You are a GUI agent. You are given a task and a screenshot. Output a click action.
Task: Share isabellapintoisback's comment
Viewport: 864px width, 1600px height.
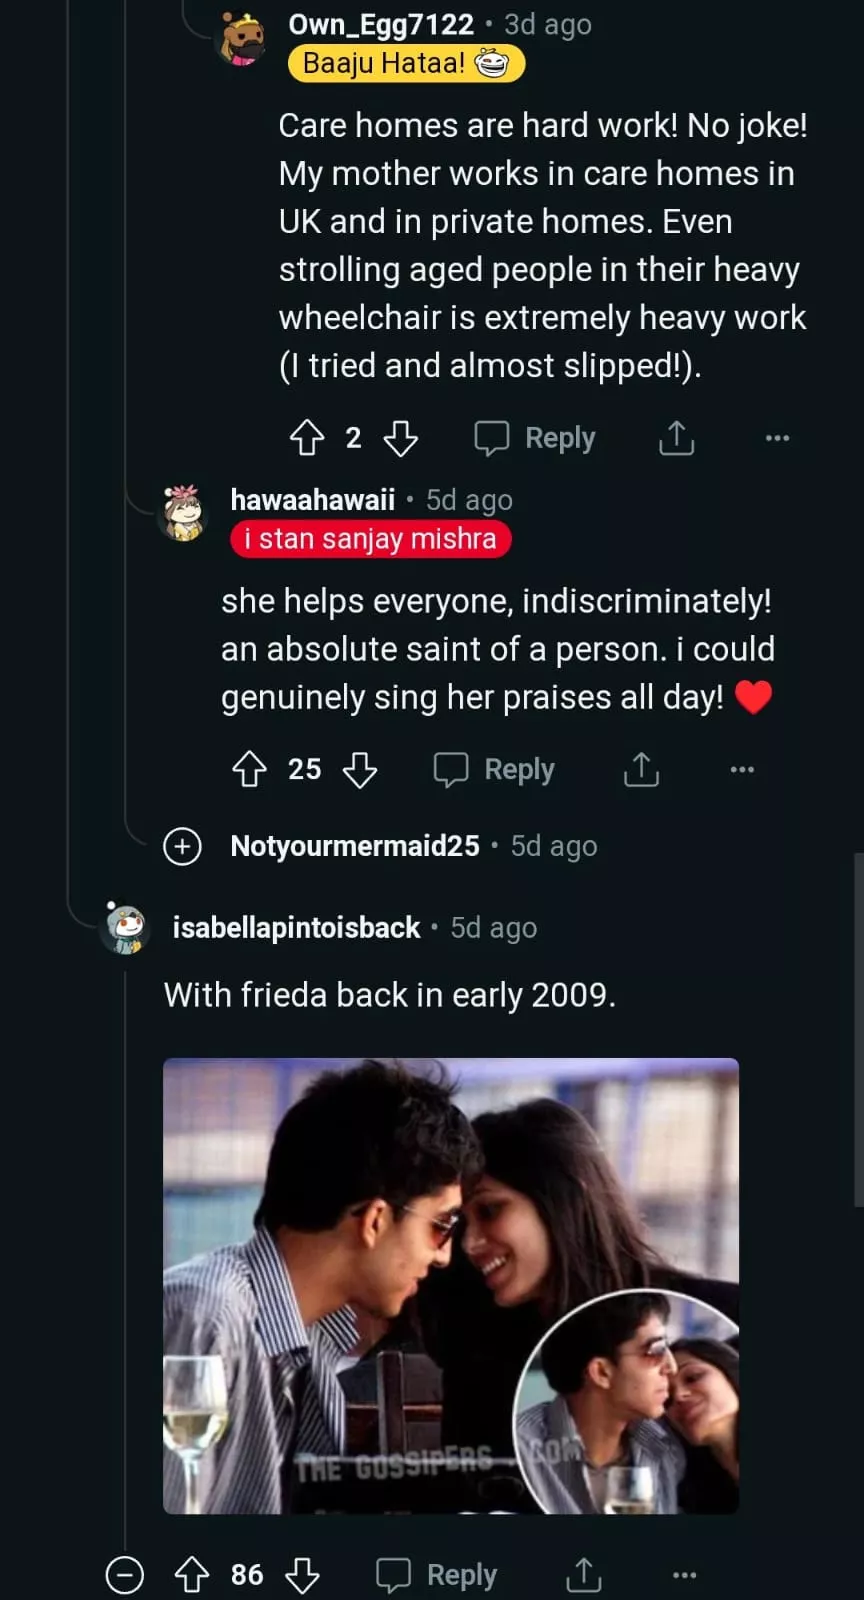point(584,1575)
